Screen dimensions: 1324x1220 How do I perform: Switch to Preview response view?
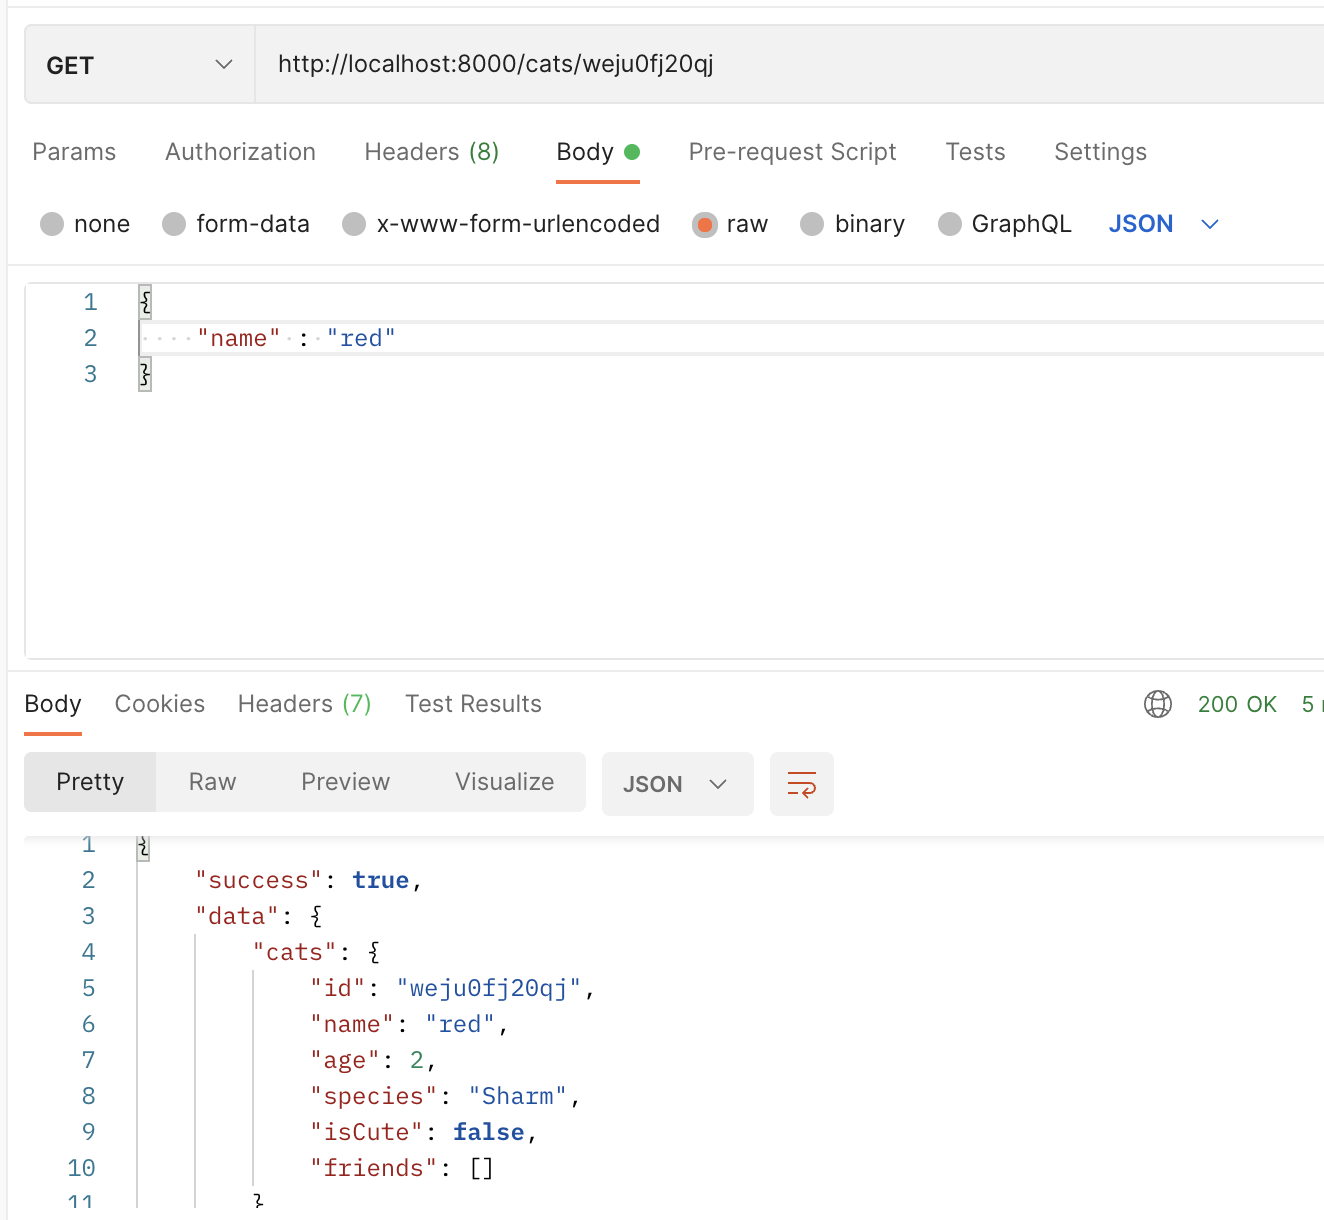tap(345, 782)
